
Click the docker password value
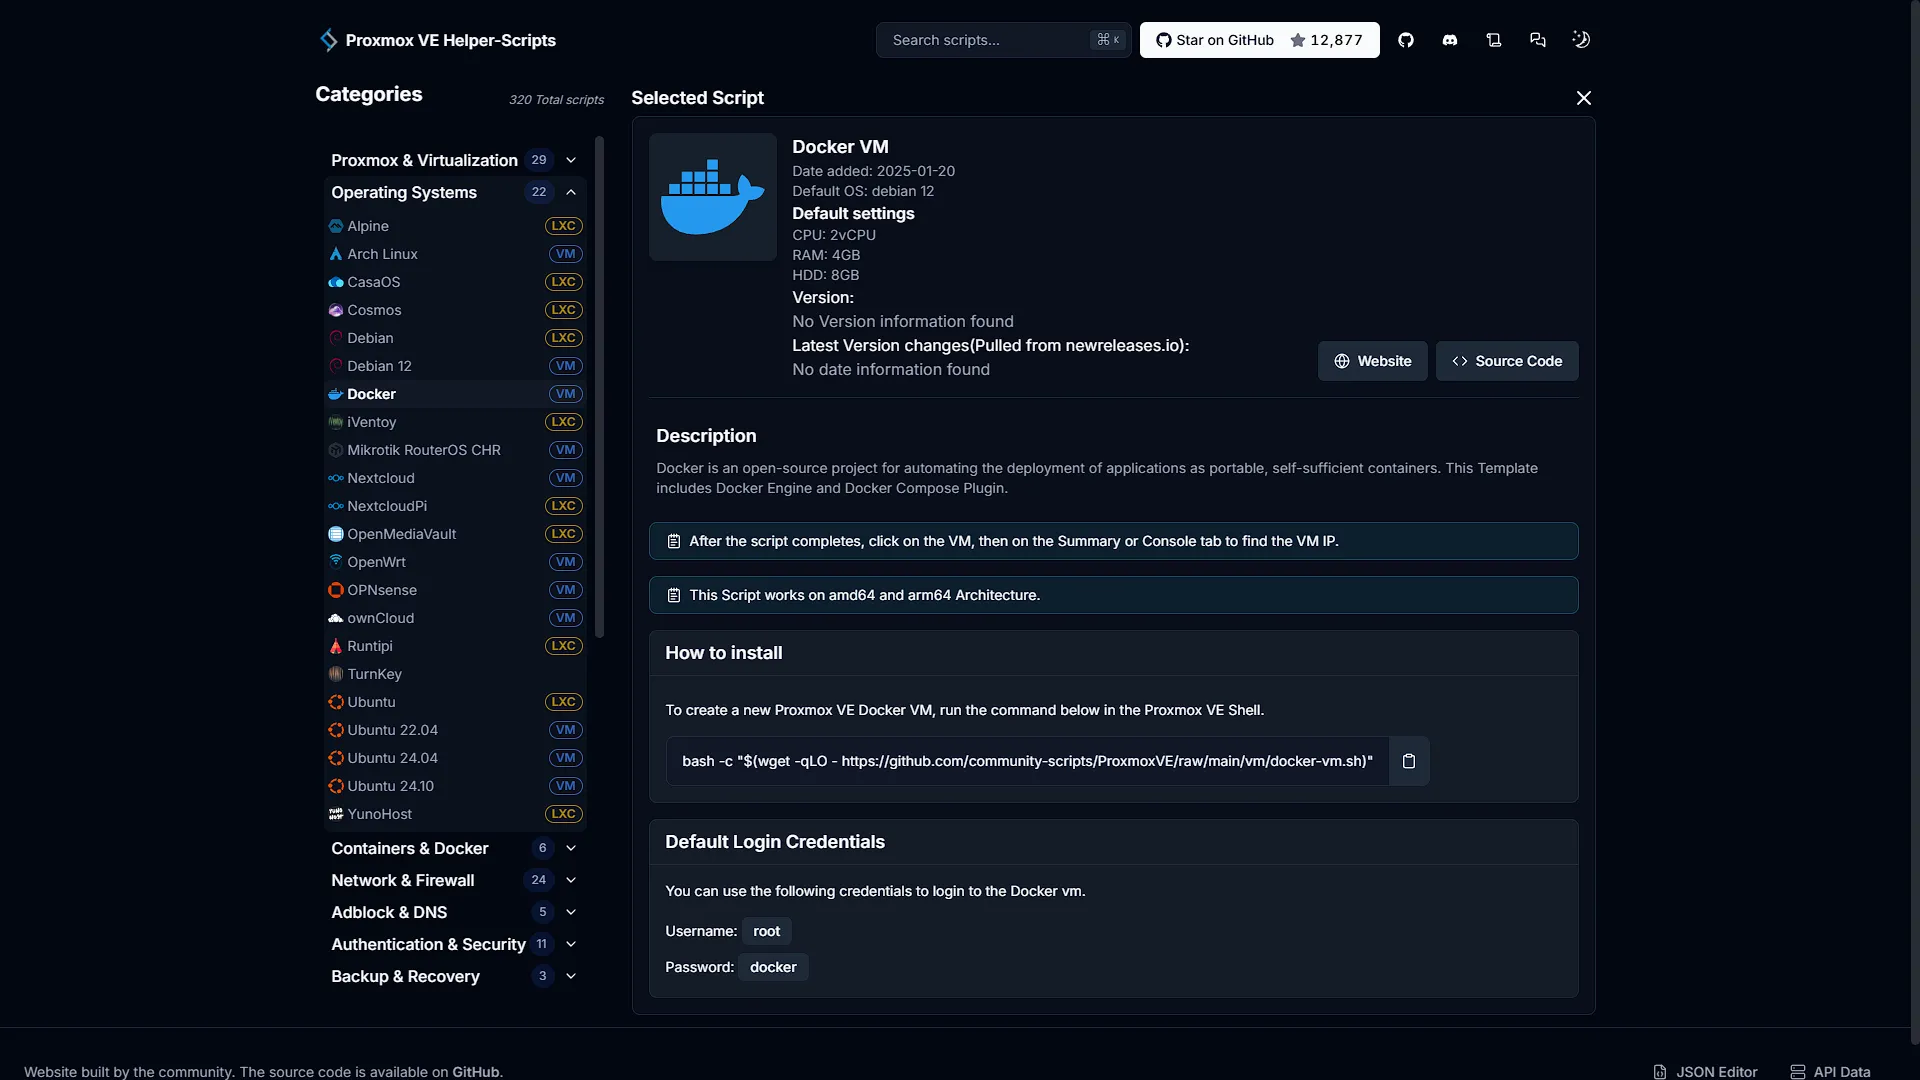coord(773,967)
